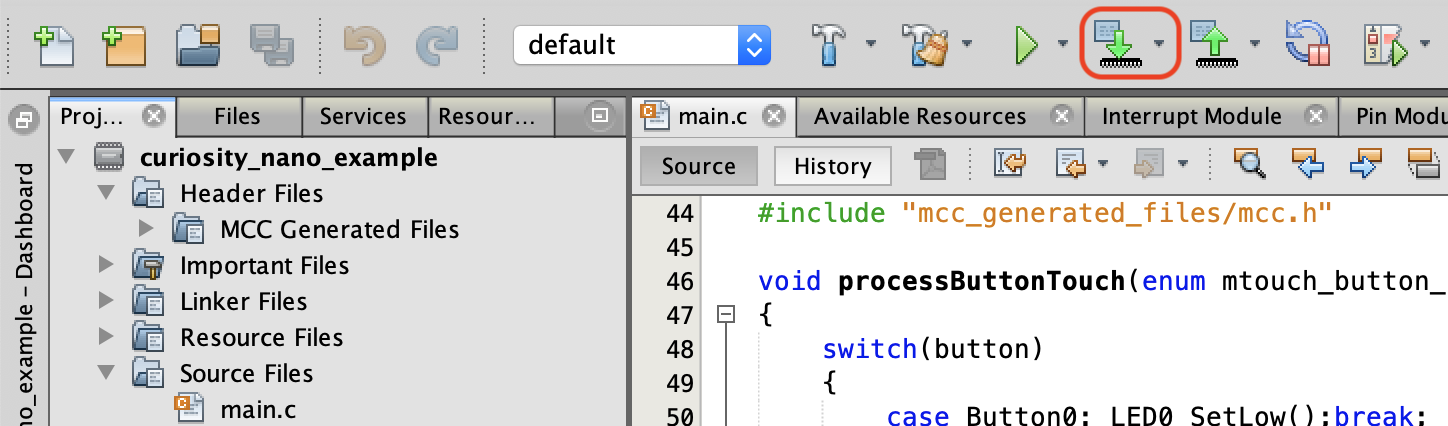
Task: Collapse the Header Files folder
Action: [x=107, y=193]
